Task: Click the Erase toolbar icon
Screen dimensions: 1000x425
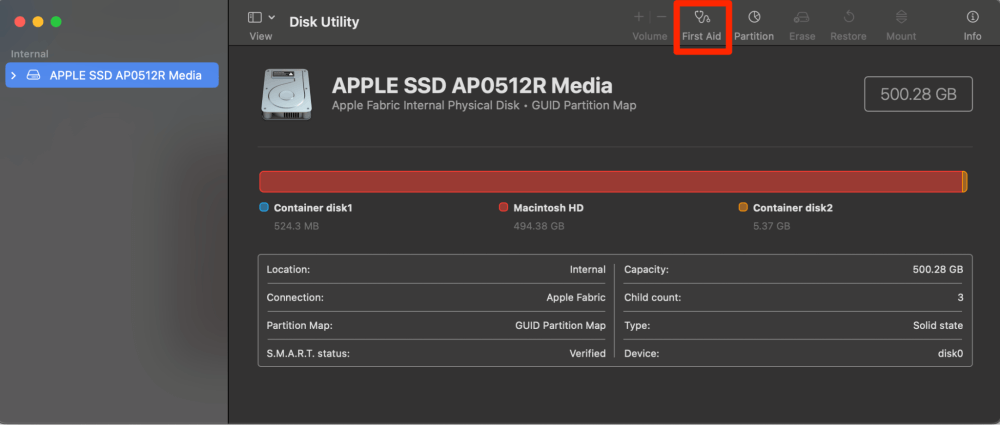Action: click(x=801, y=25)
